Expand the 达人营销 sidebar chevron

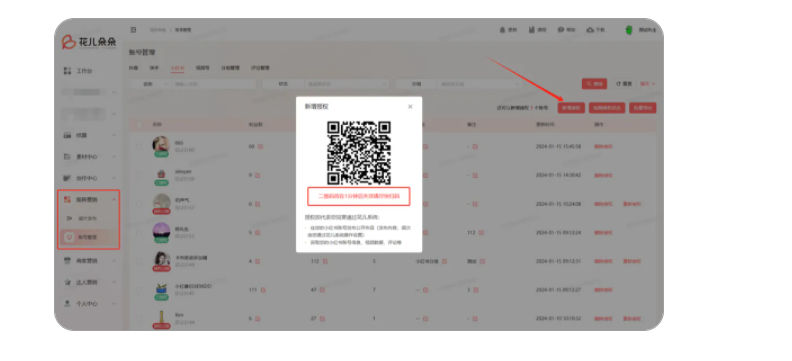pos(114,282)
